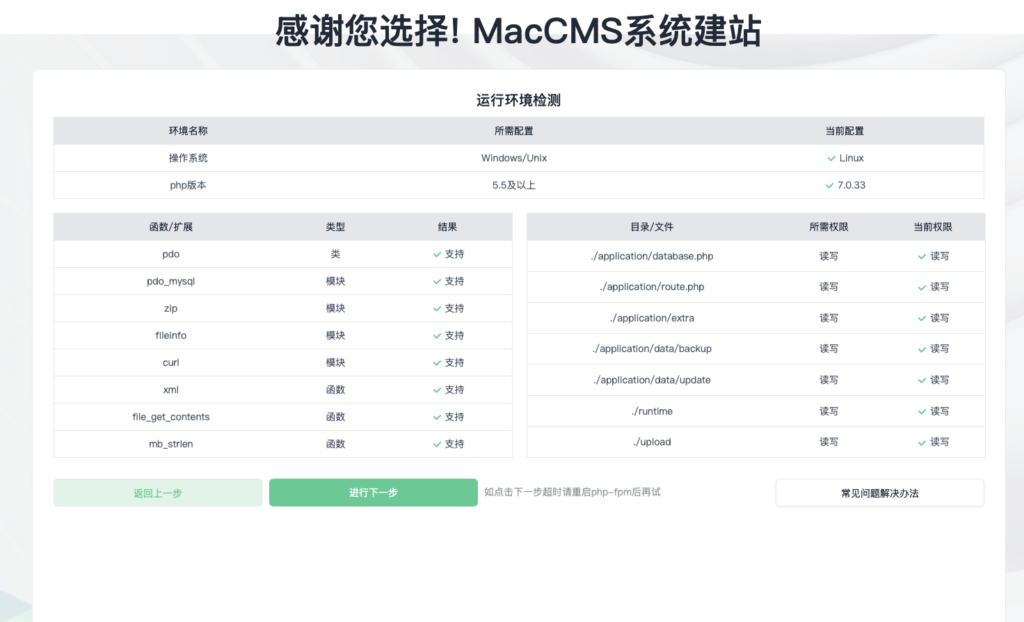1024x622 pixels.
Task: Select the fileinfo module row
Action: click(170, 335)
